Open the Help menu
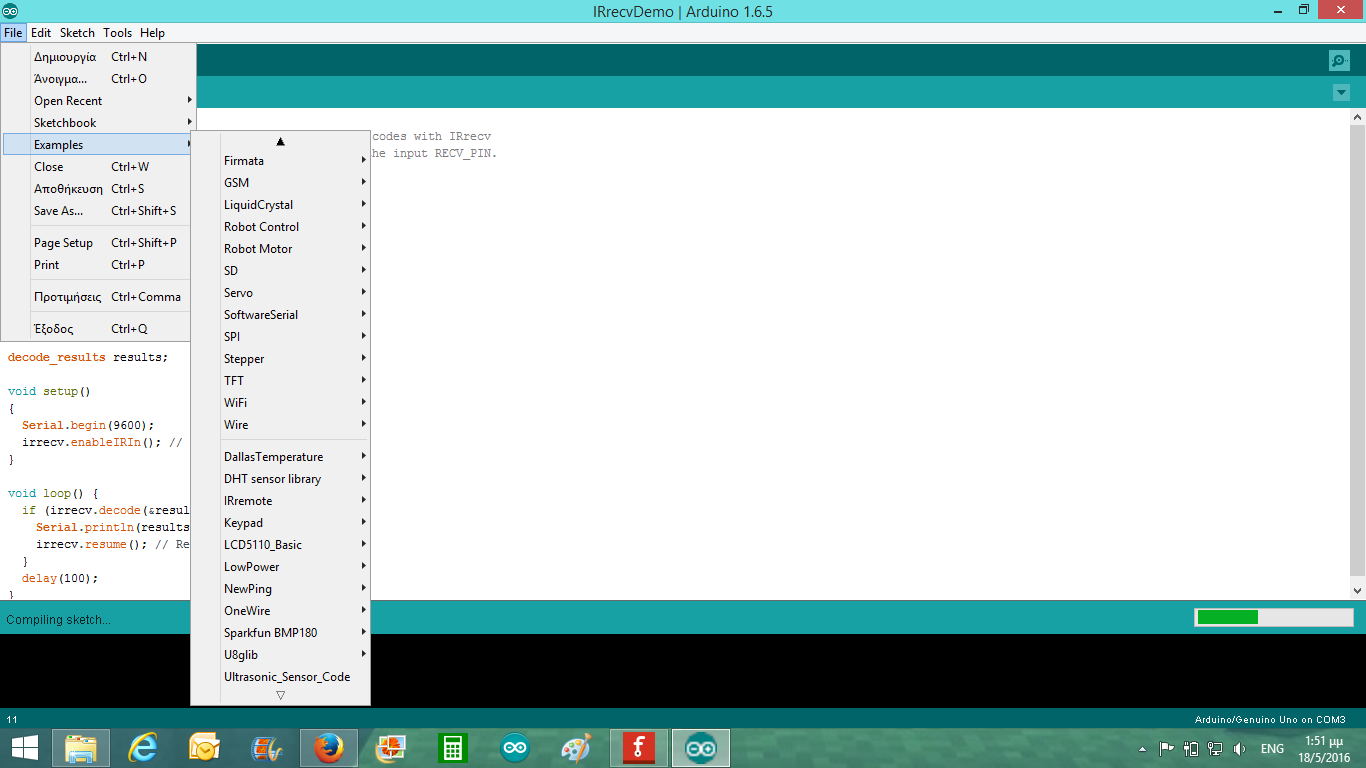Screen dimensions: 1366x768 (153, 33)
